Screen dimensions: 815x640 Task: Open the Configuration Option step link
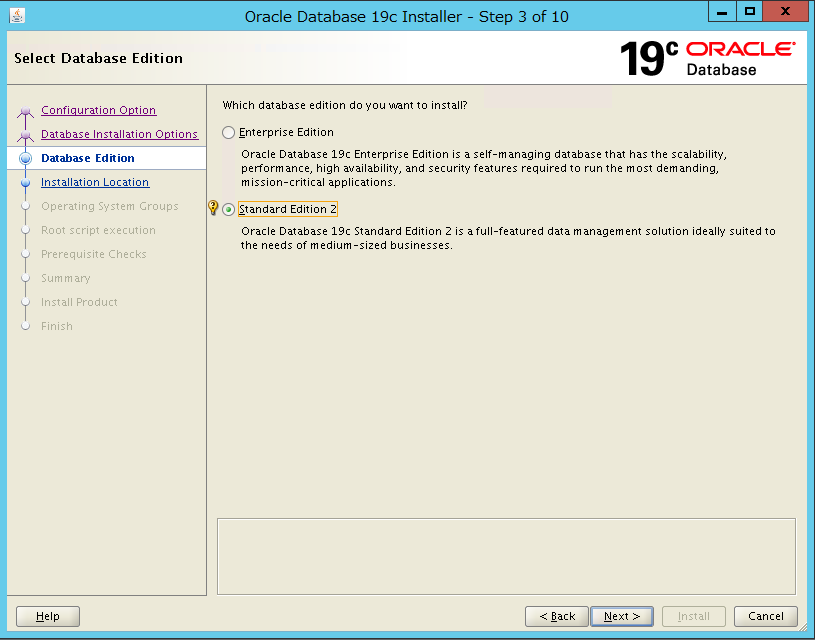[x=98, y=110]
